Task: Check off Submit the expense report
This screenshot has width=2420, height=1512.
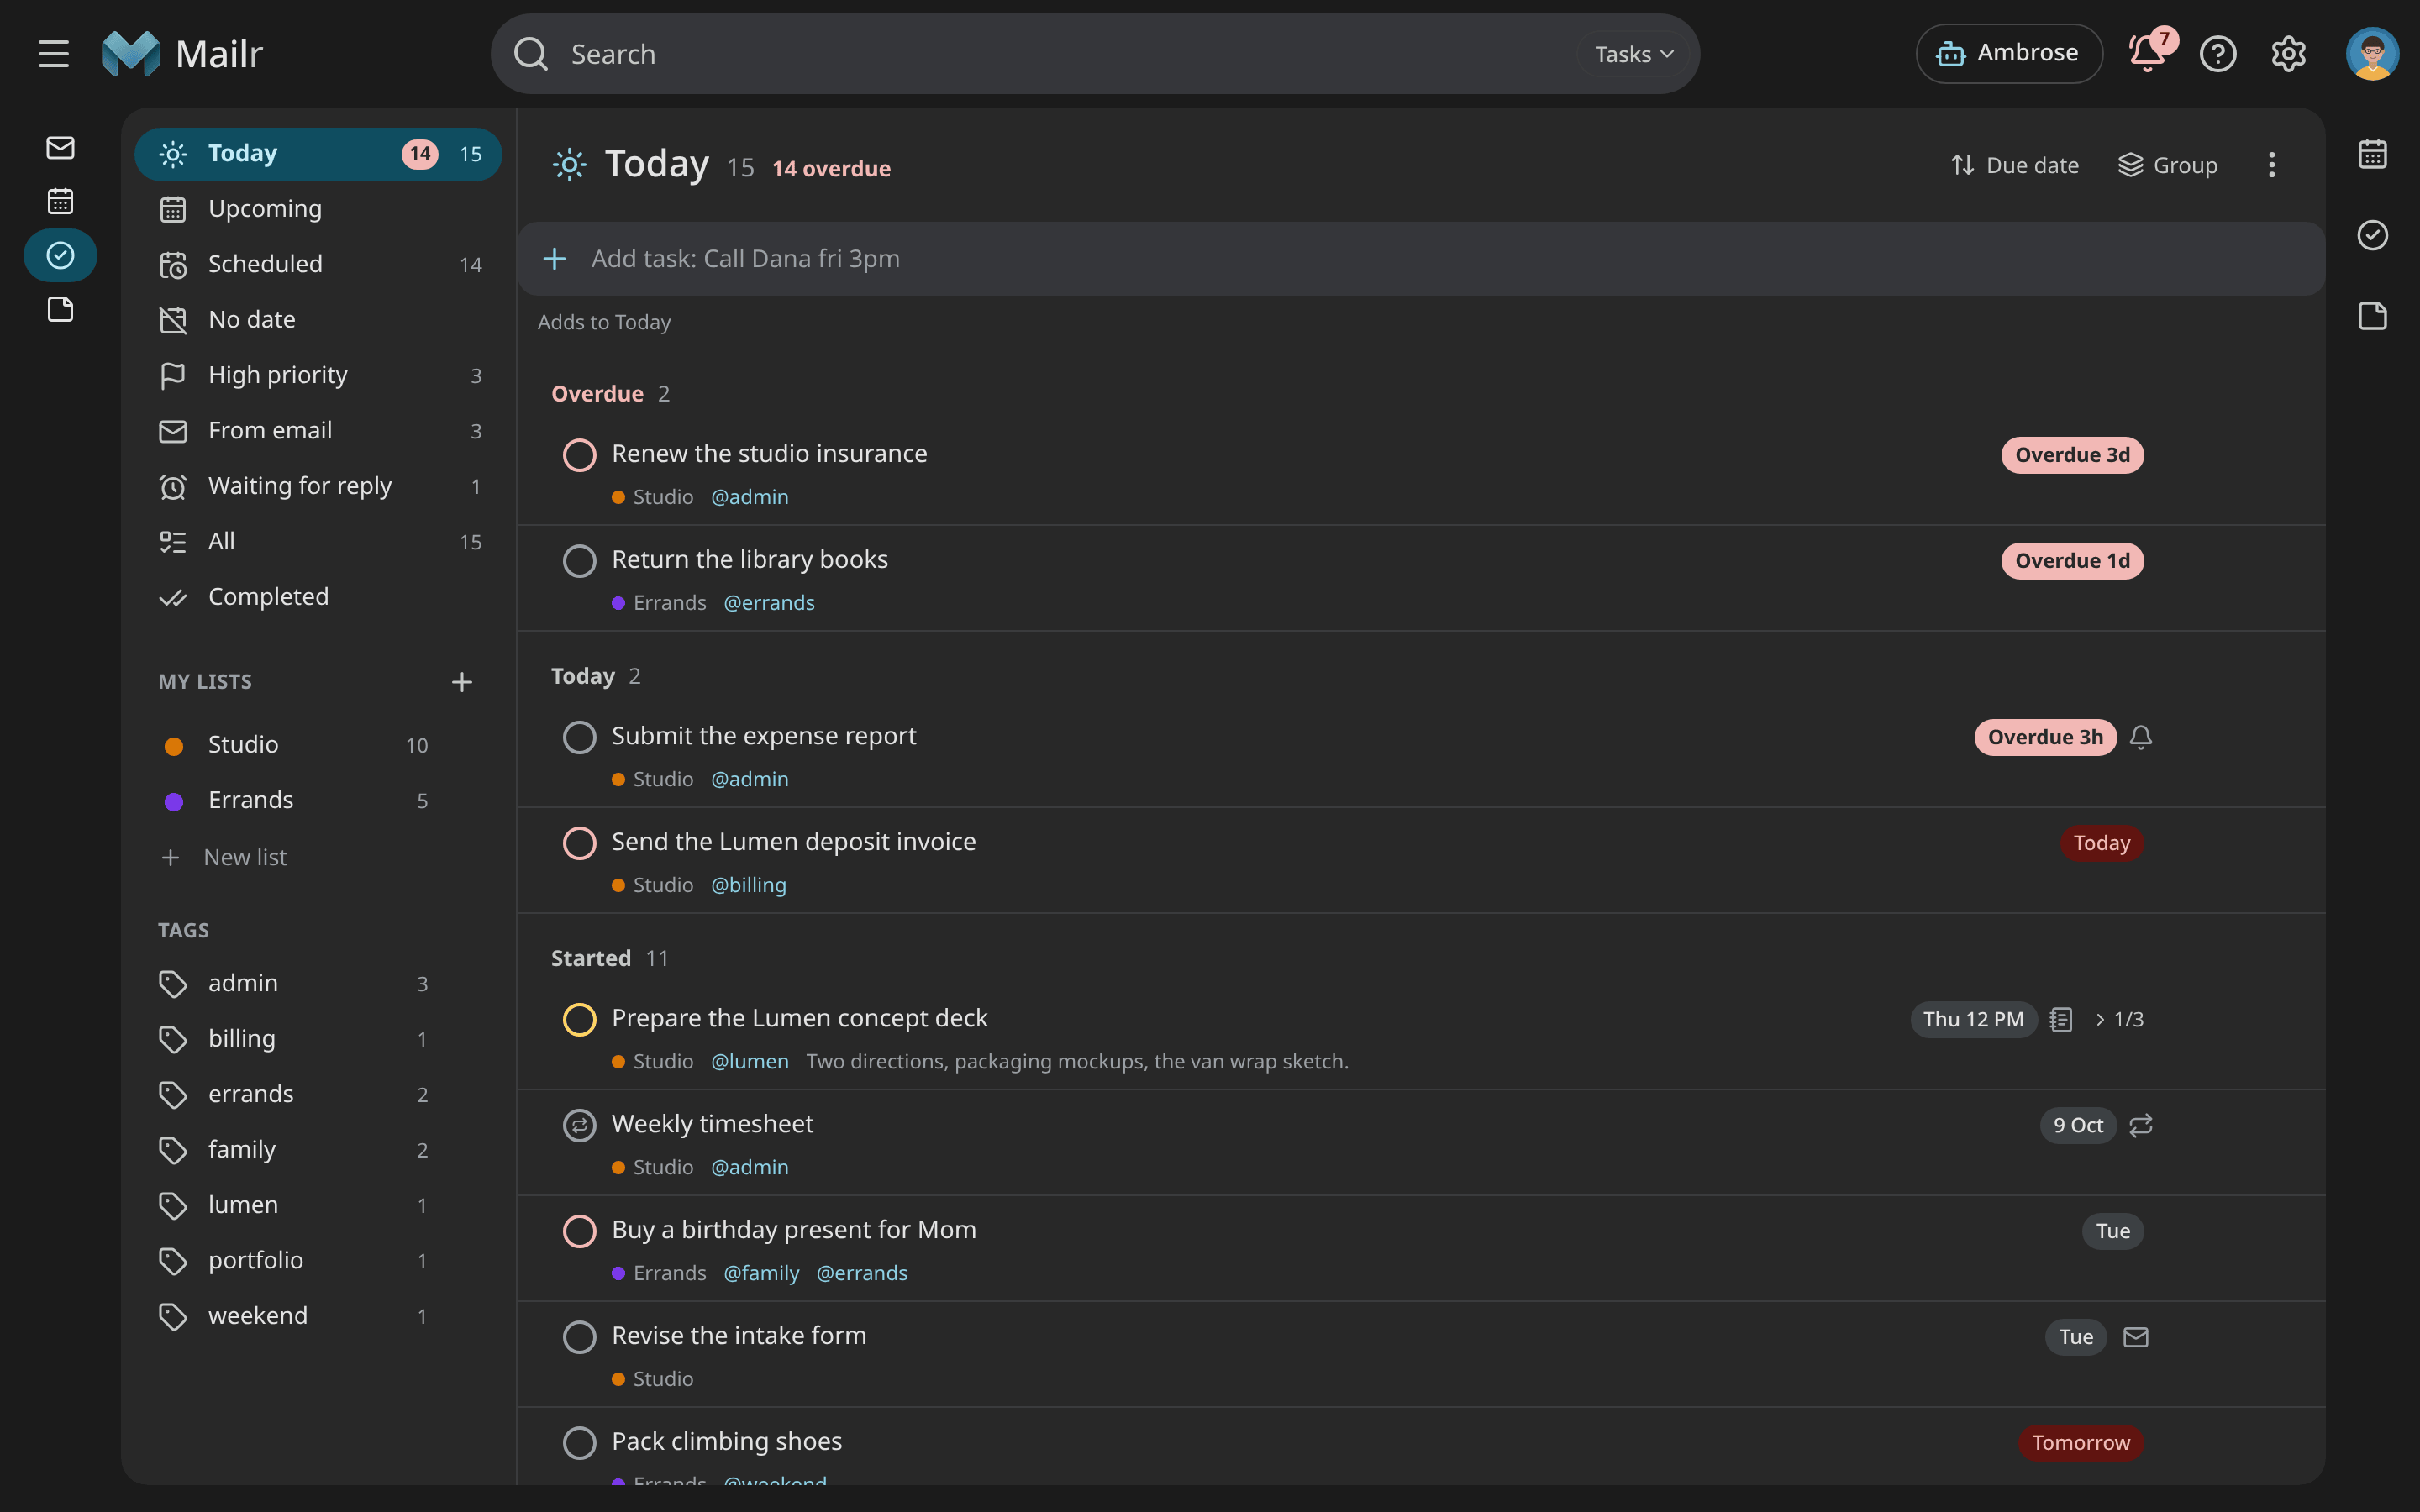Action: coord(579,737)
